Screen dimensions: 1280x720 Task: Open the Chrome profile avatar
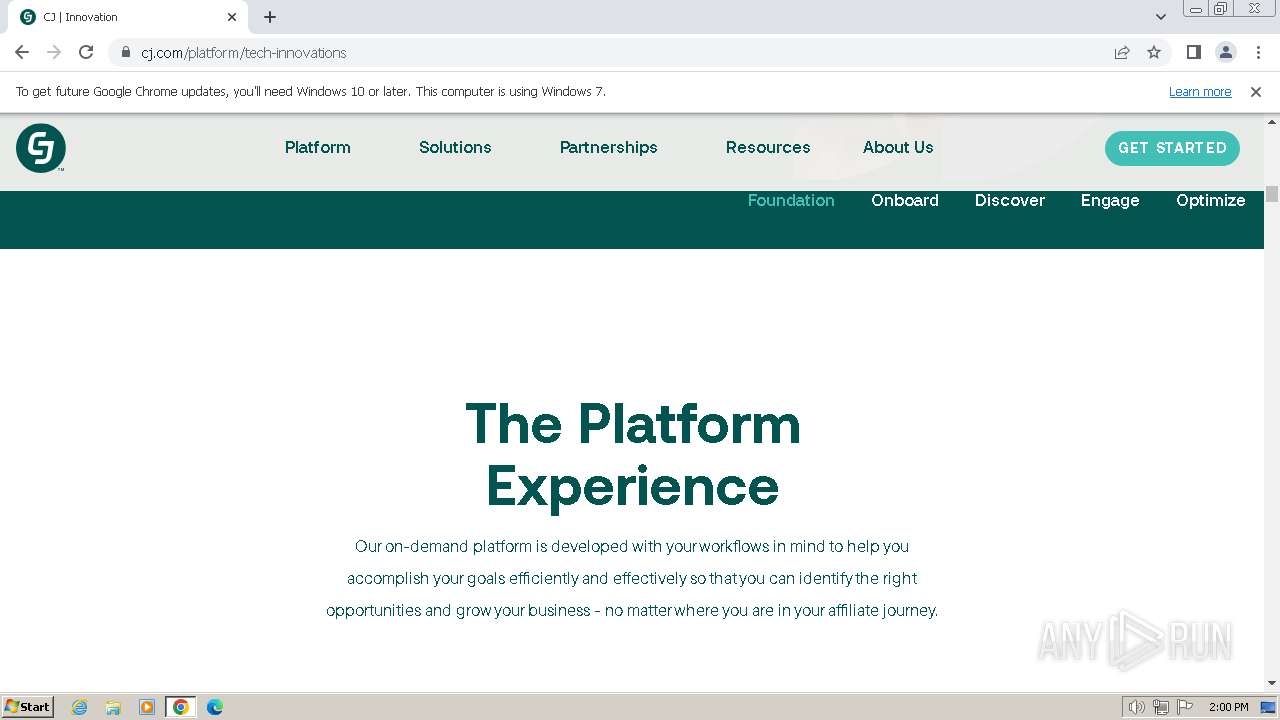(x=1225, y=52)
